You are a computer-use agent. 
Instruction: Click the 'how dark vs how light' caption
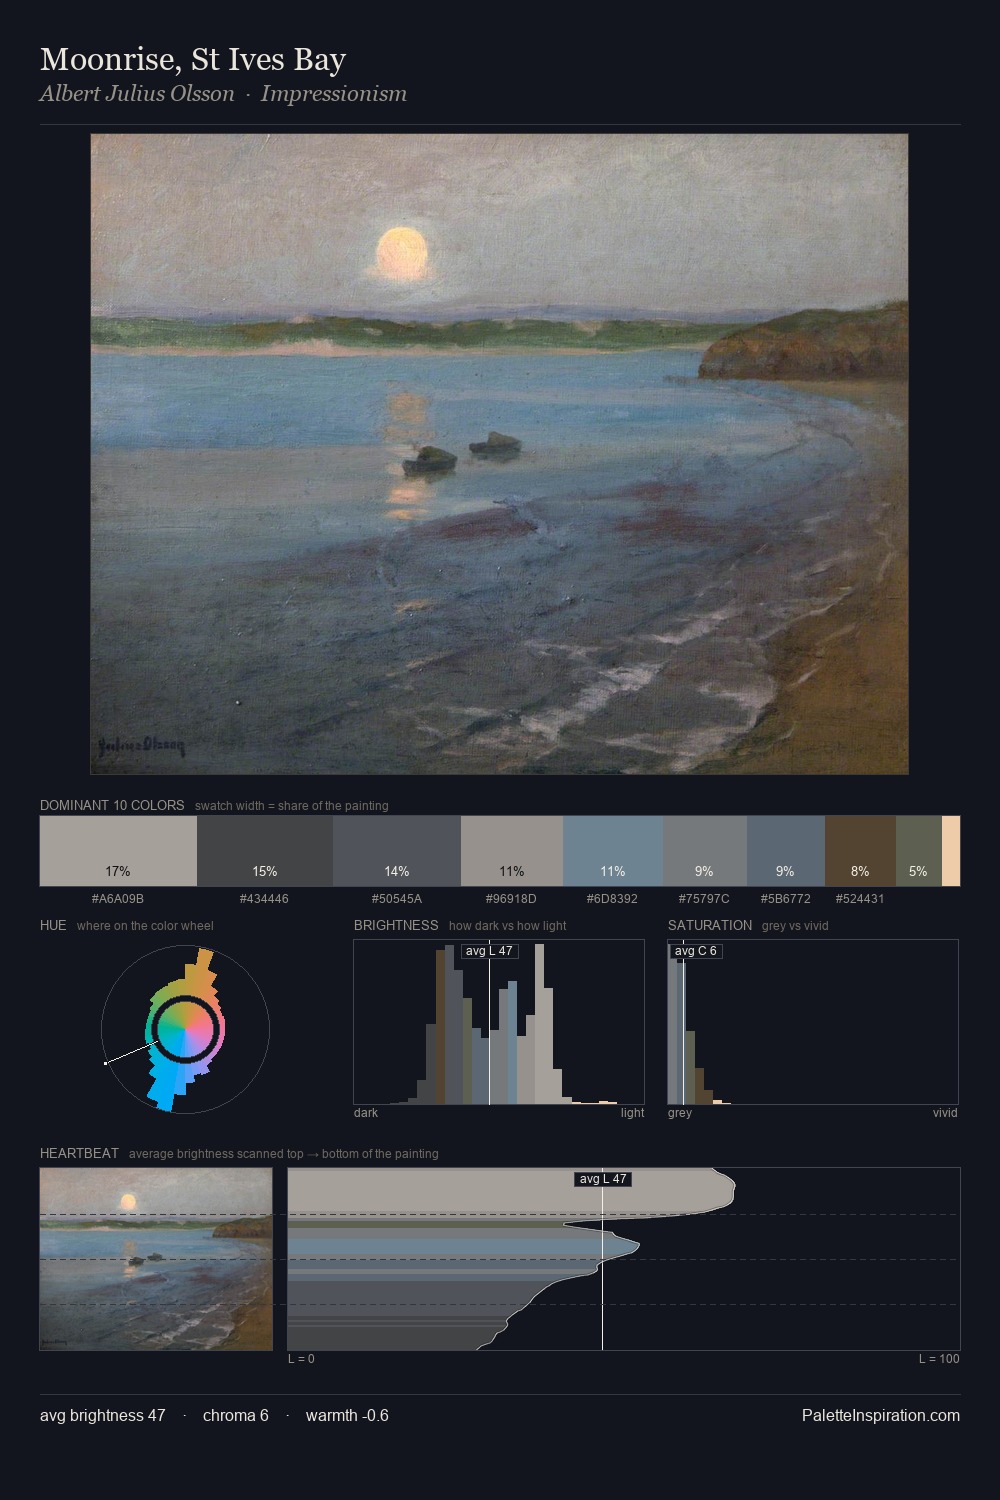coord(508,926)
